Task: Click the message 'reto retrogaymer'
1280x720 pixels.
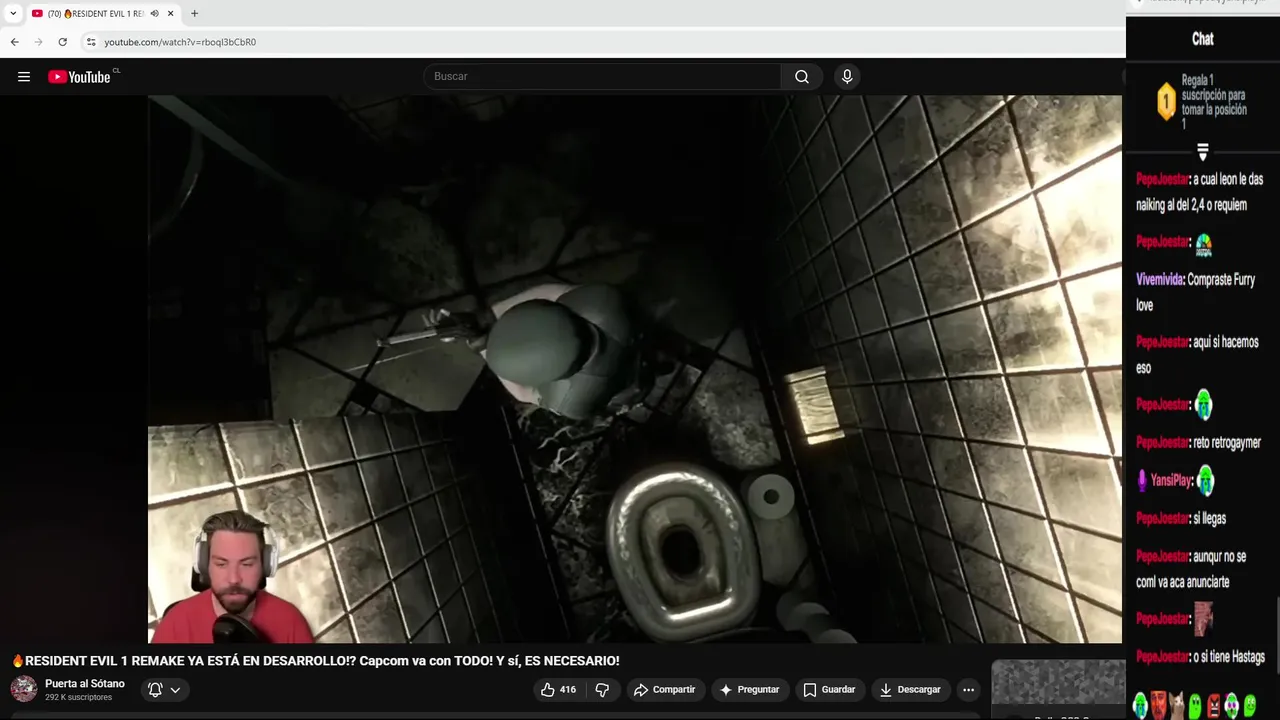Action: click(x=1227, y=442)
